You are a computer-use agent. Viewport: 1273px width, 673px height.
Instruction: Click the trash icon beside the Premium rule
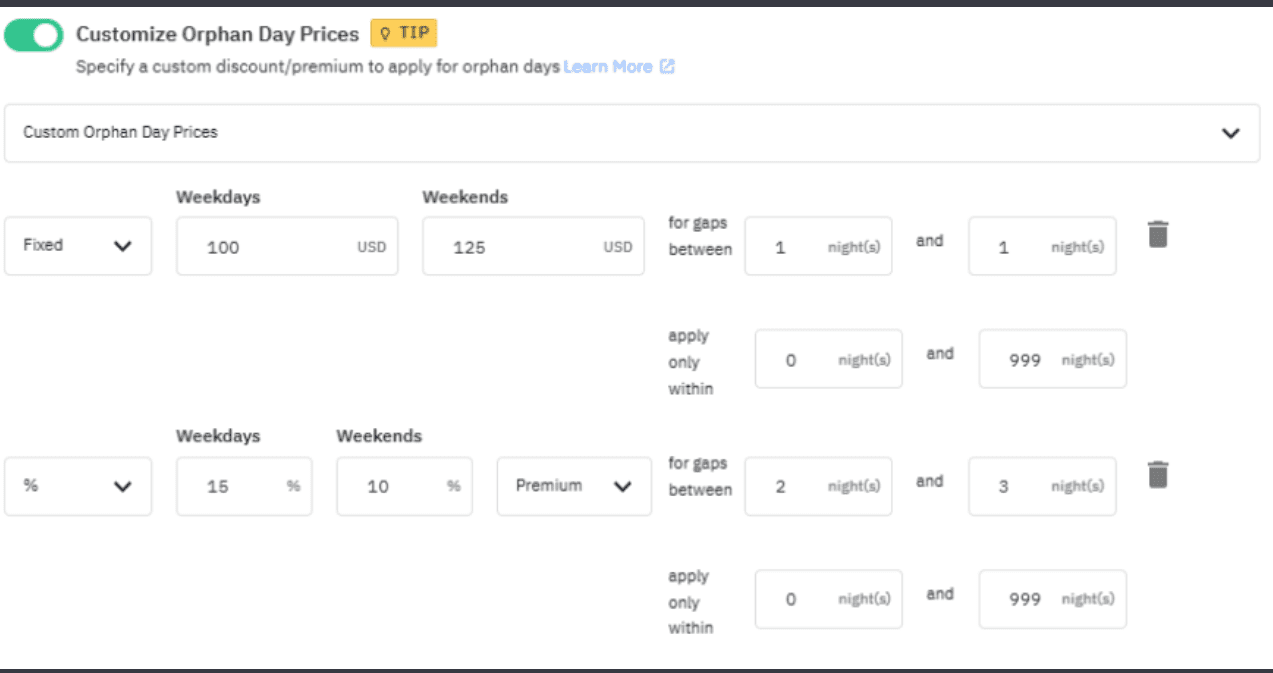pos(1157,476)
